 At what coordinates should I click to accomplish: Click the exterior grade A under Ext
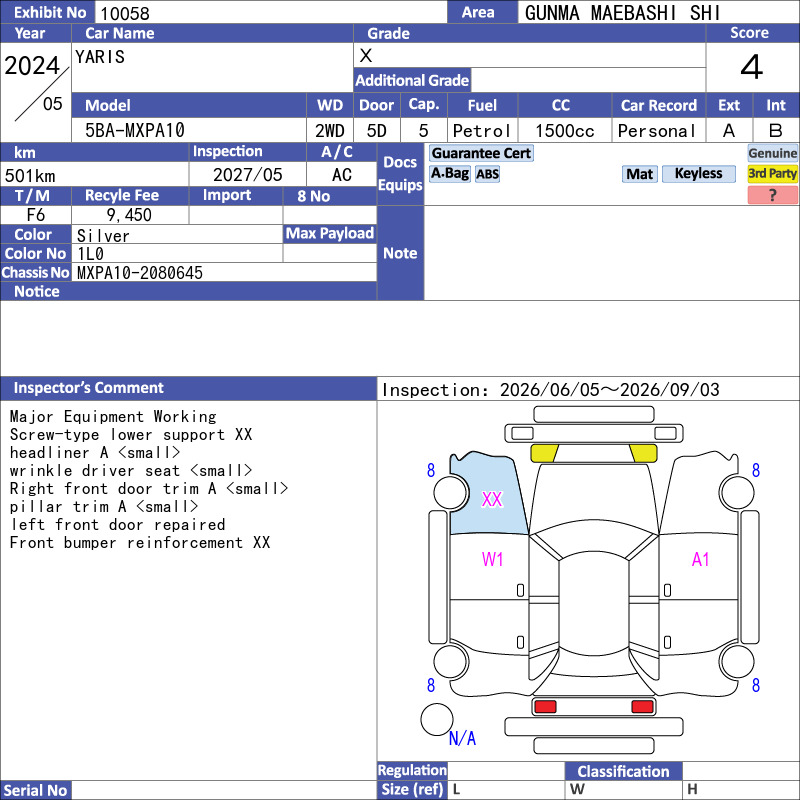729,131
